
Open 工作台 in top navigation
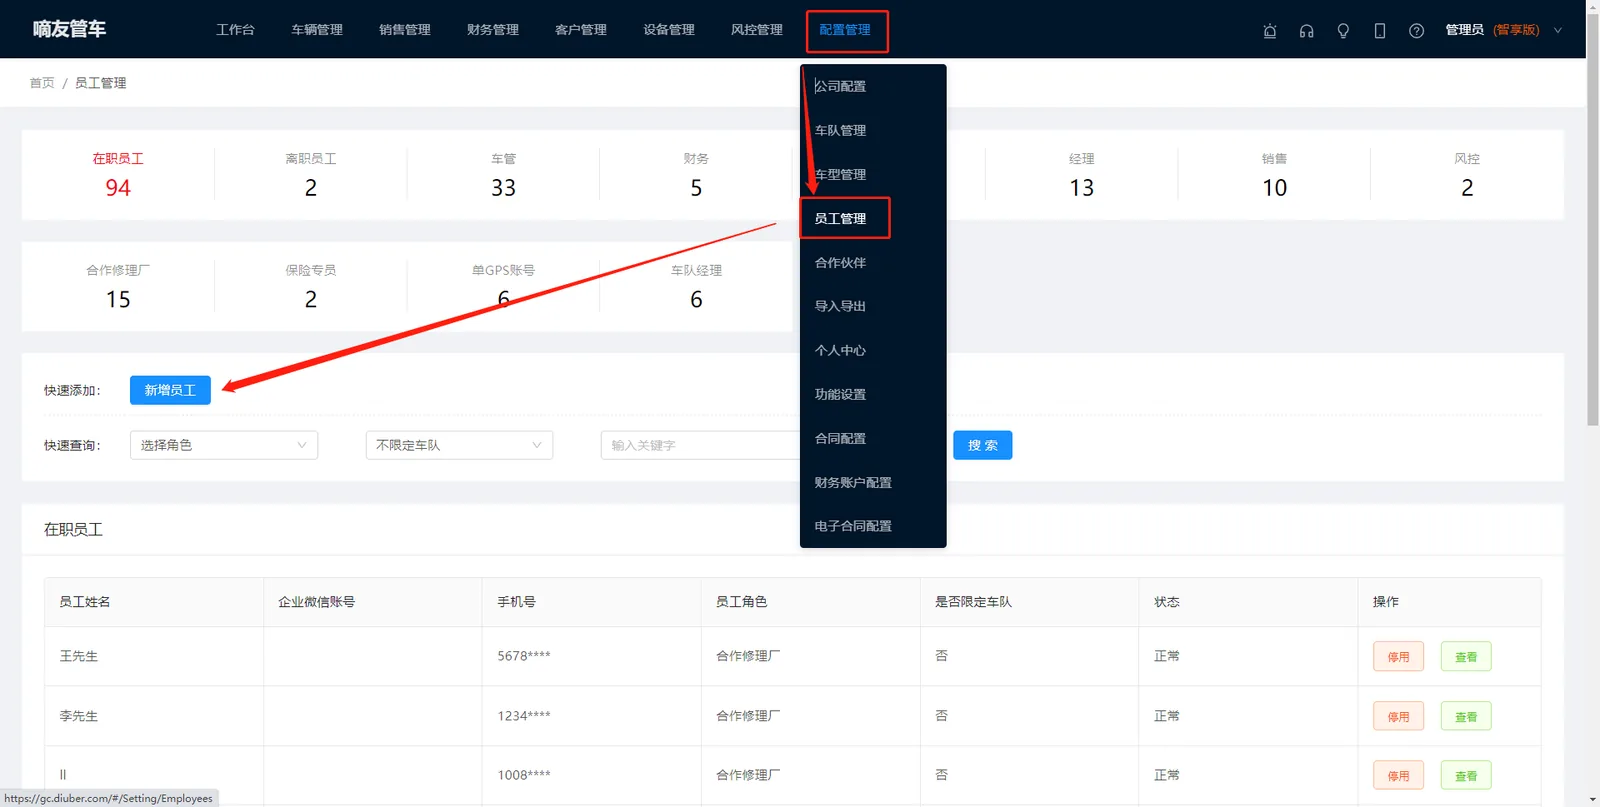pyautogui.click(x=235, y=30)
